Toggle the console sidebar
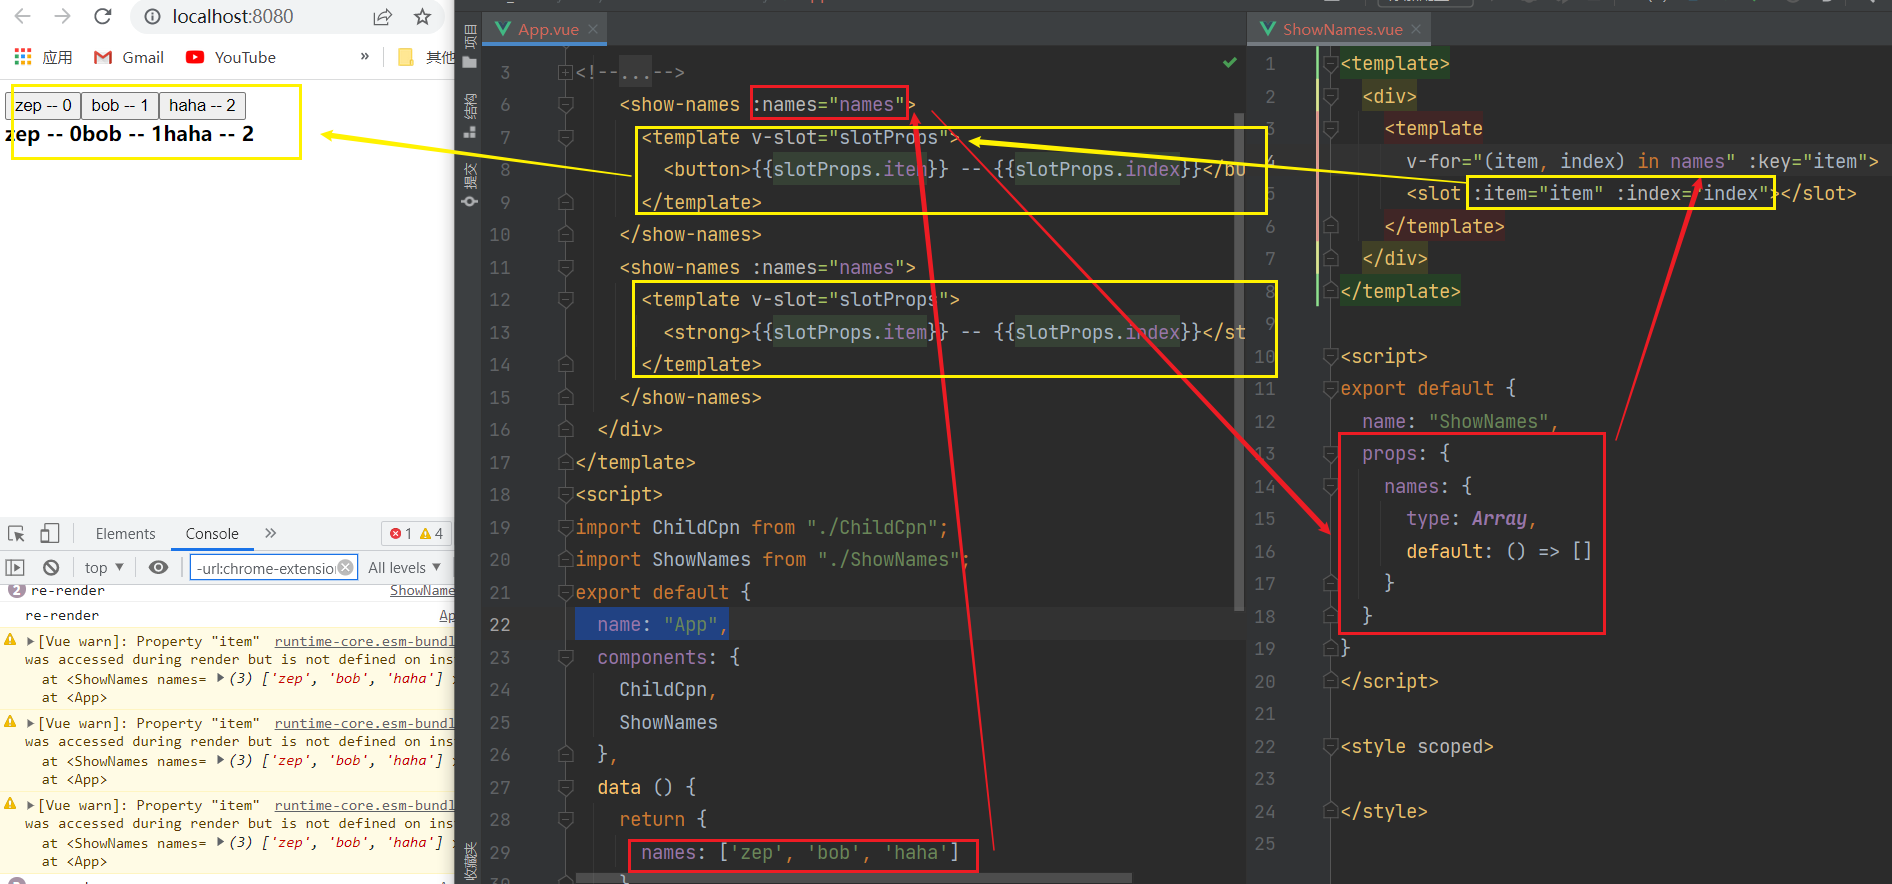The width and height of the screenshot is (1892, 884). [15, 567]
